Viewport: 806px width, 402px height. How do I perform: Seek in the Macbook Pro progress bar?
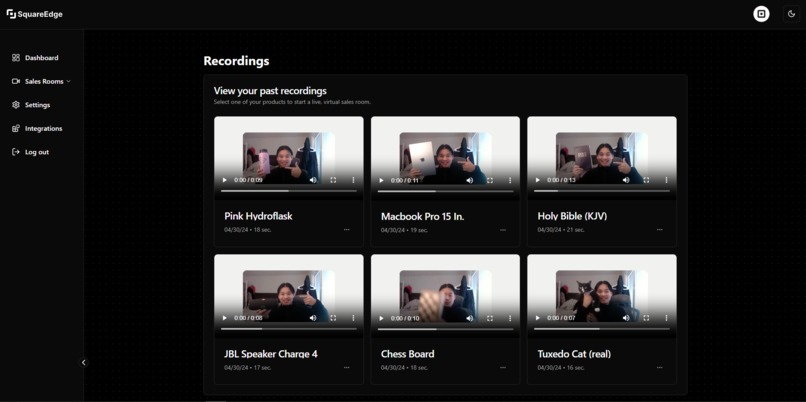tap(445, 191)
